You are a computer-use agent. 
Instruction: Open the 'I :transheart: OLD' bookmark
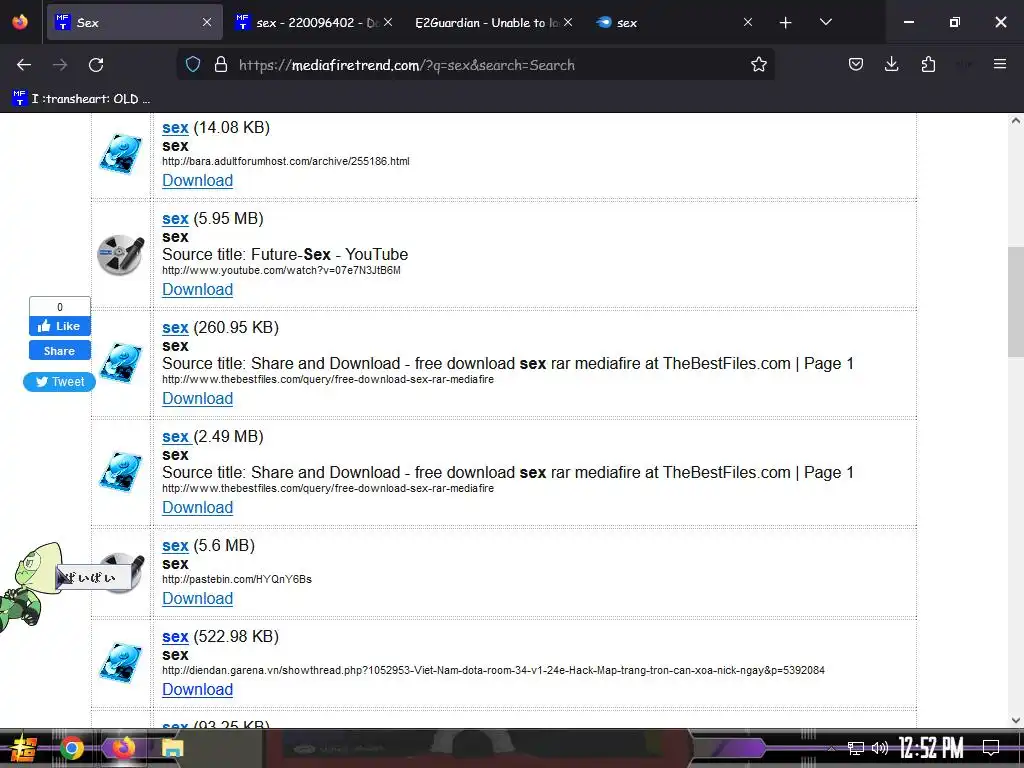coord(82,99)
